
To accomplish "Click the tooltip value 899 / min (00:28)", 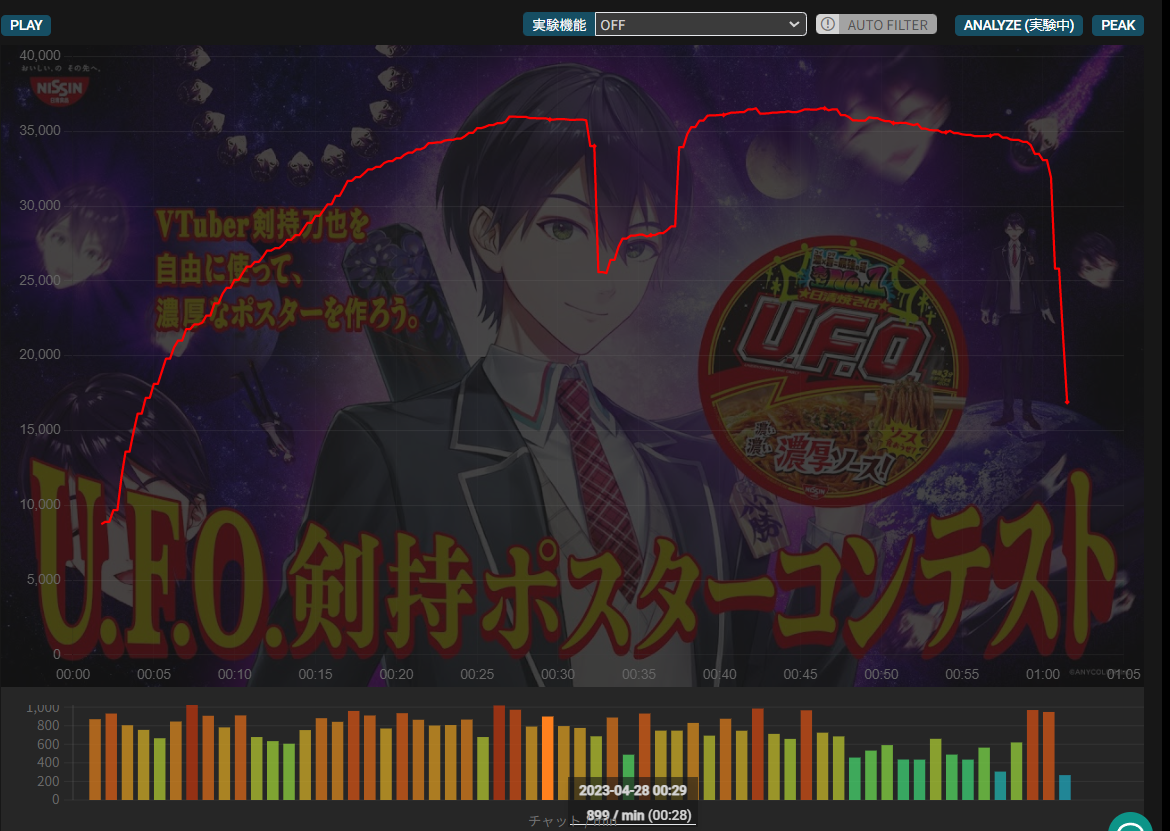I will pos(639,815).
